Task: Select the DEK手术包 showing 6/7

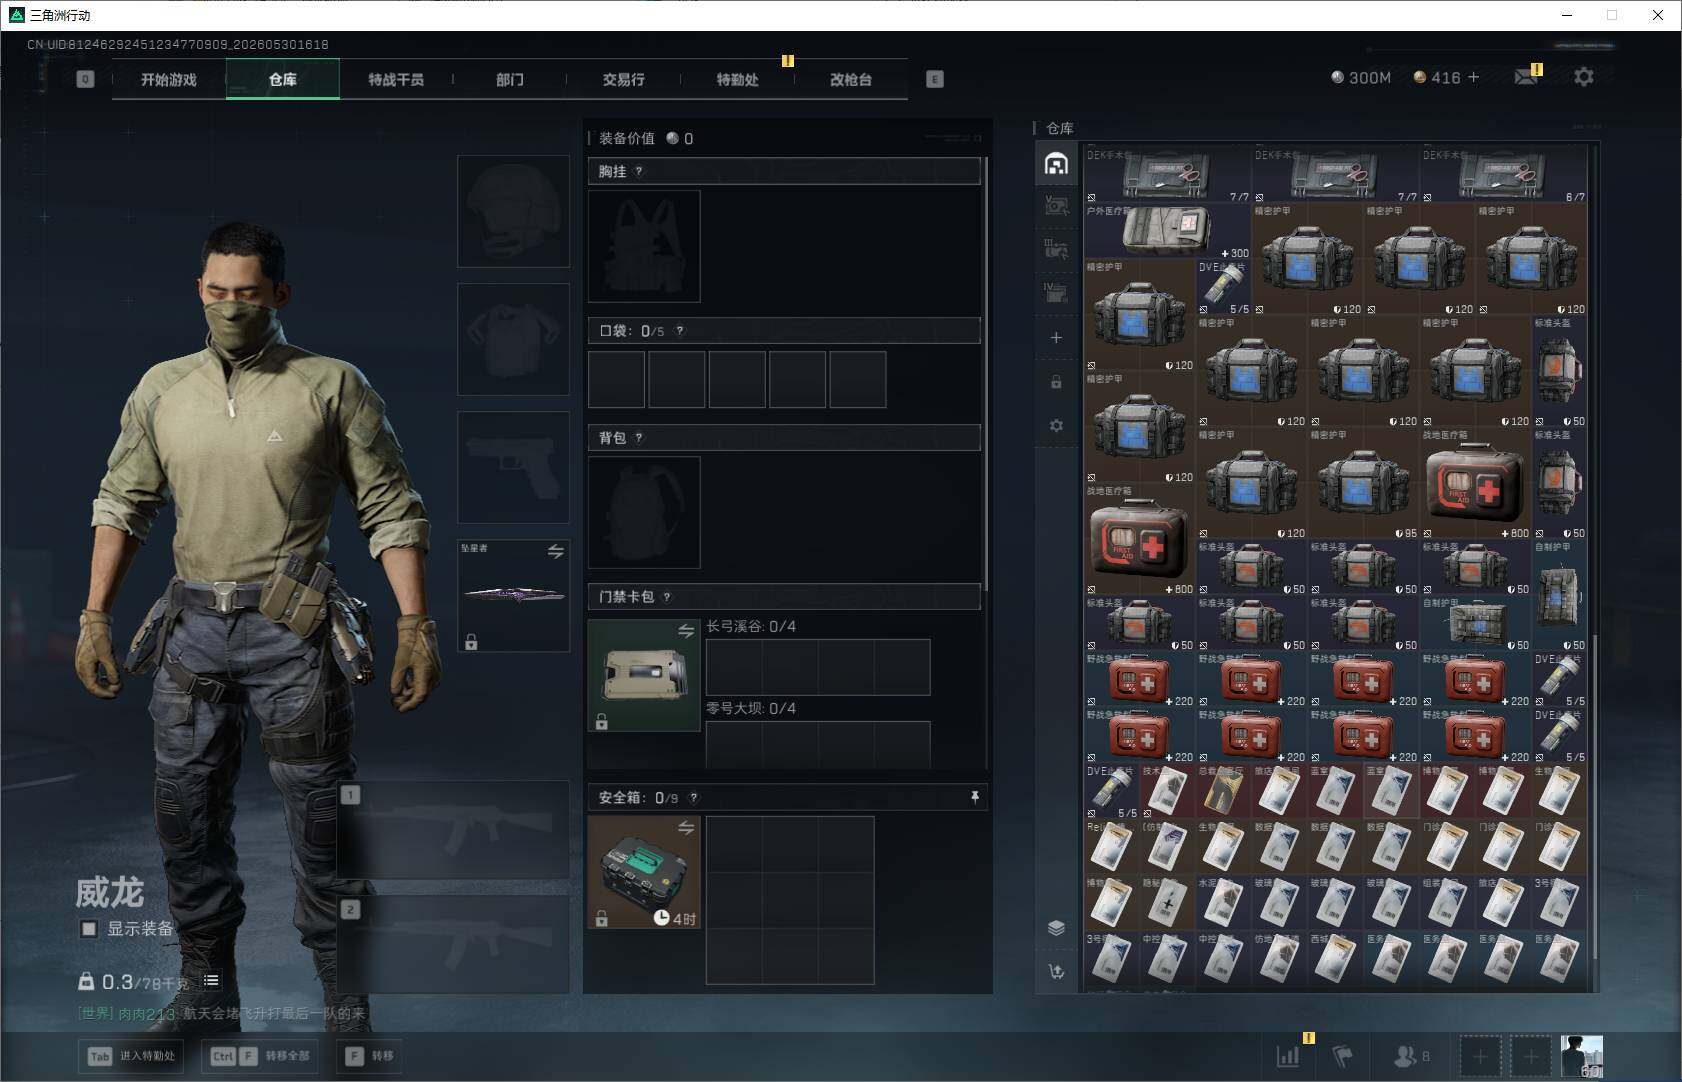Action: 1503,175
